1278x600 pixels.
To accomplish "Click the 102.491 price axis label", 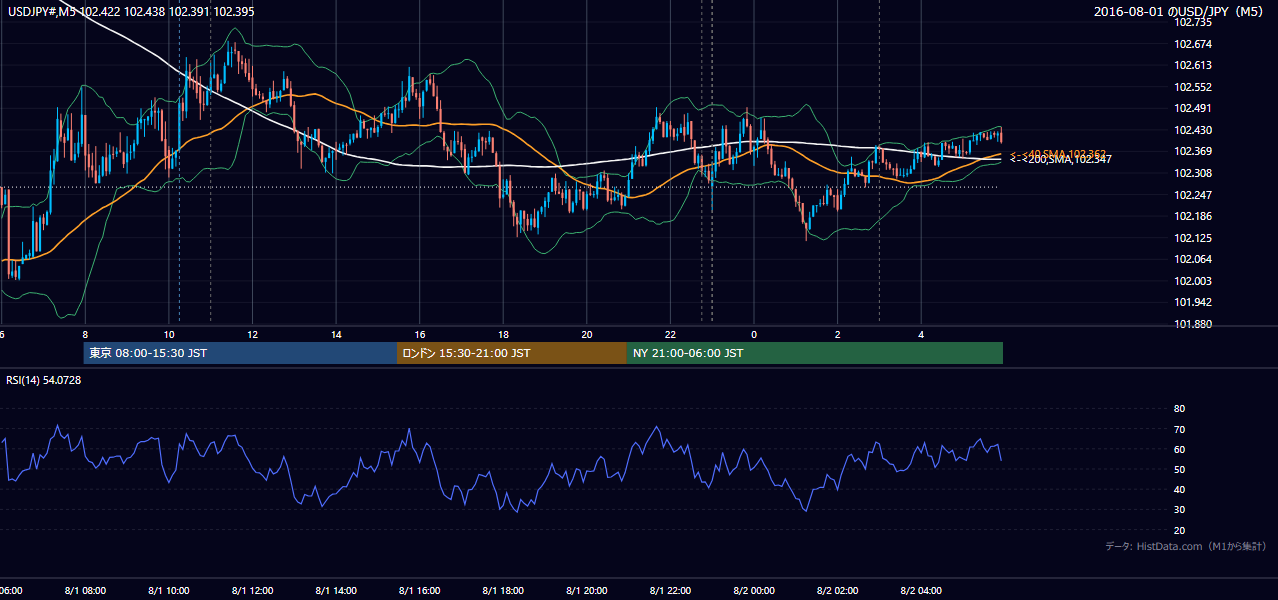I will tap(1194, 108).
